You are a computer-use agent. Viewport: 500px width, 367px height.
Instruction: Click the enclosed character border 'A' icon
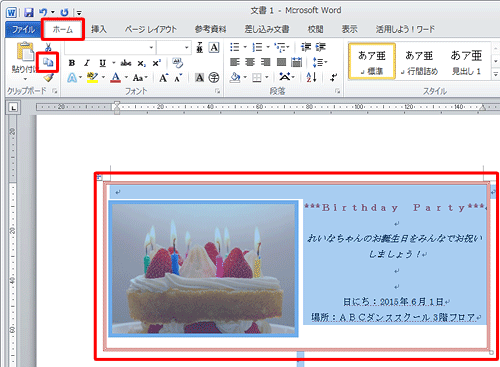tap(214, 48)
